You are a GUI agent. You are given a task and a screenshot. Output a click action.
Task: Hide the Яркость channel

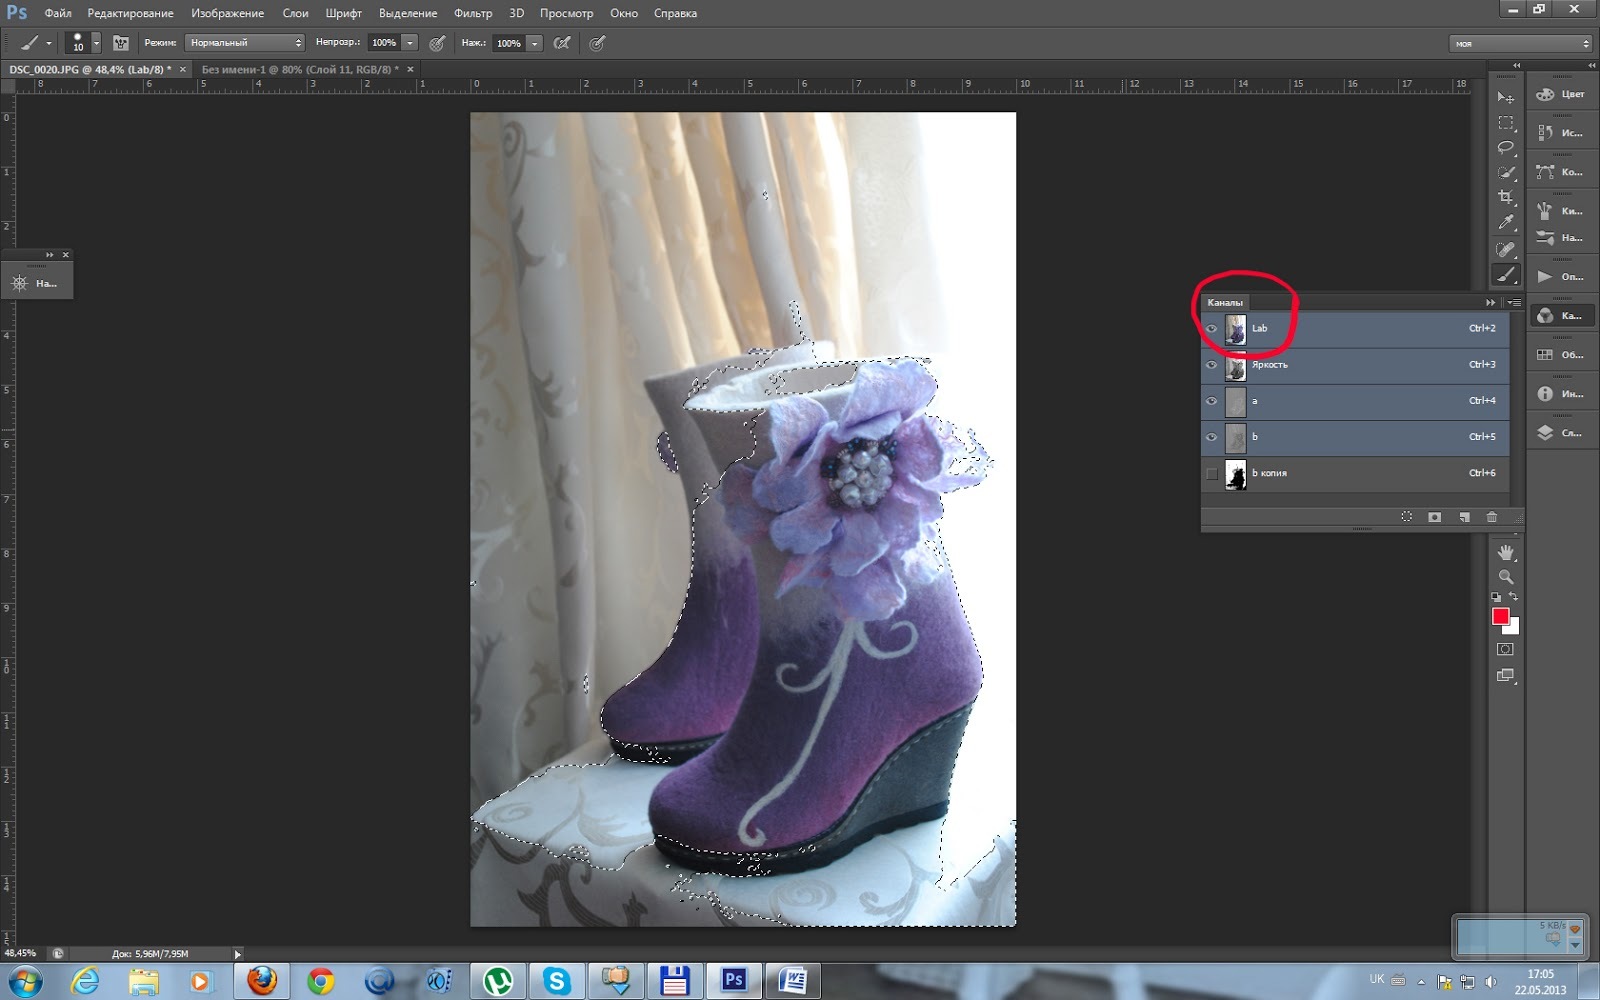[1211, 365]
